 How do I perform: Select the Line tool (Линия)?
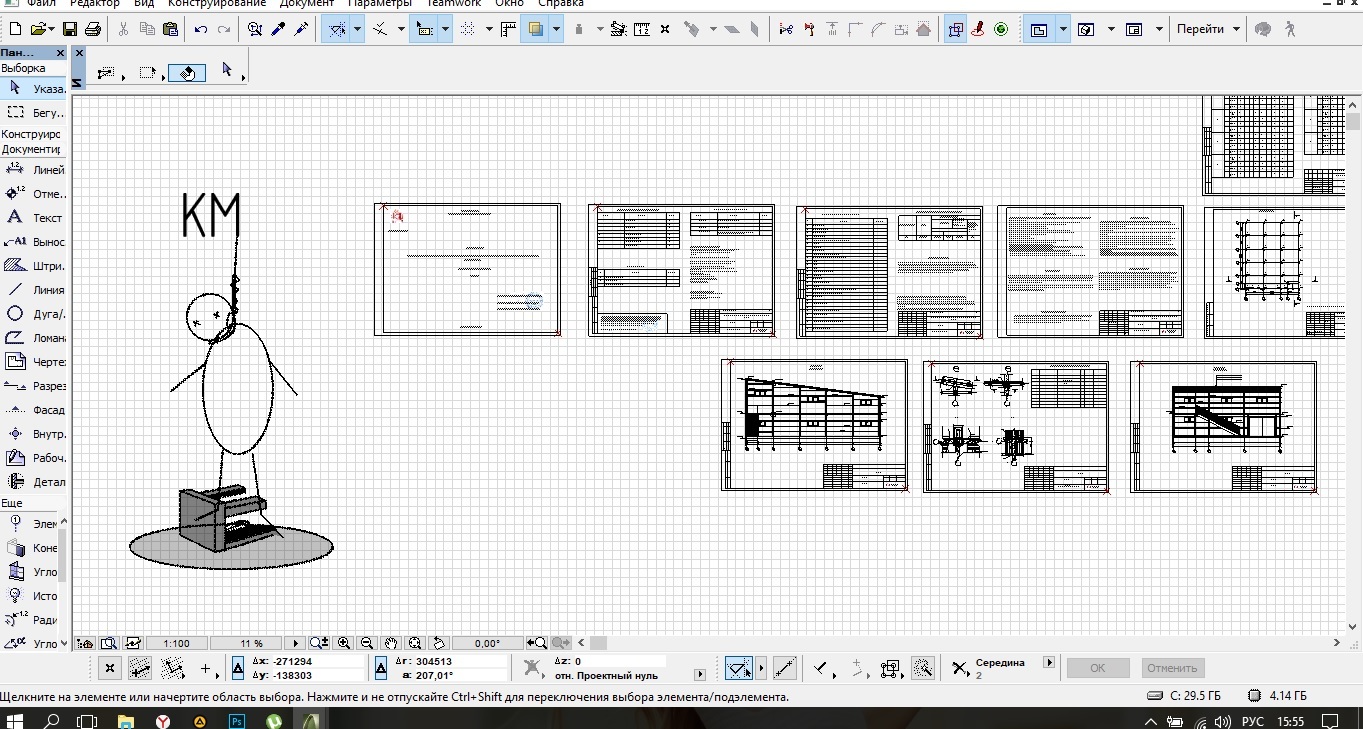coord(33,290)
